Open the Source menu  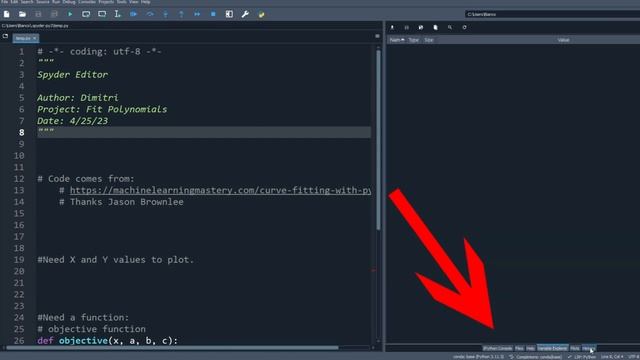(x=43, y=2)
